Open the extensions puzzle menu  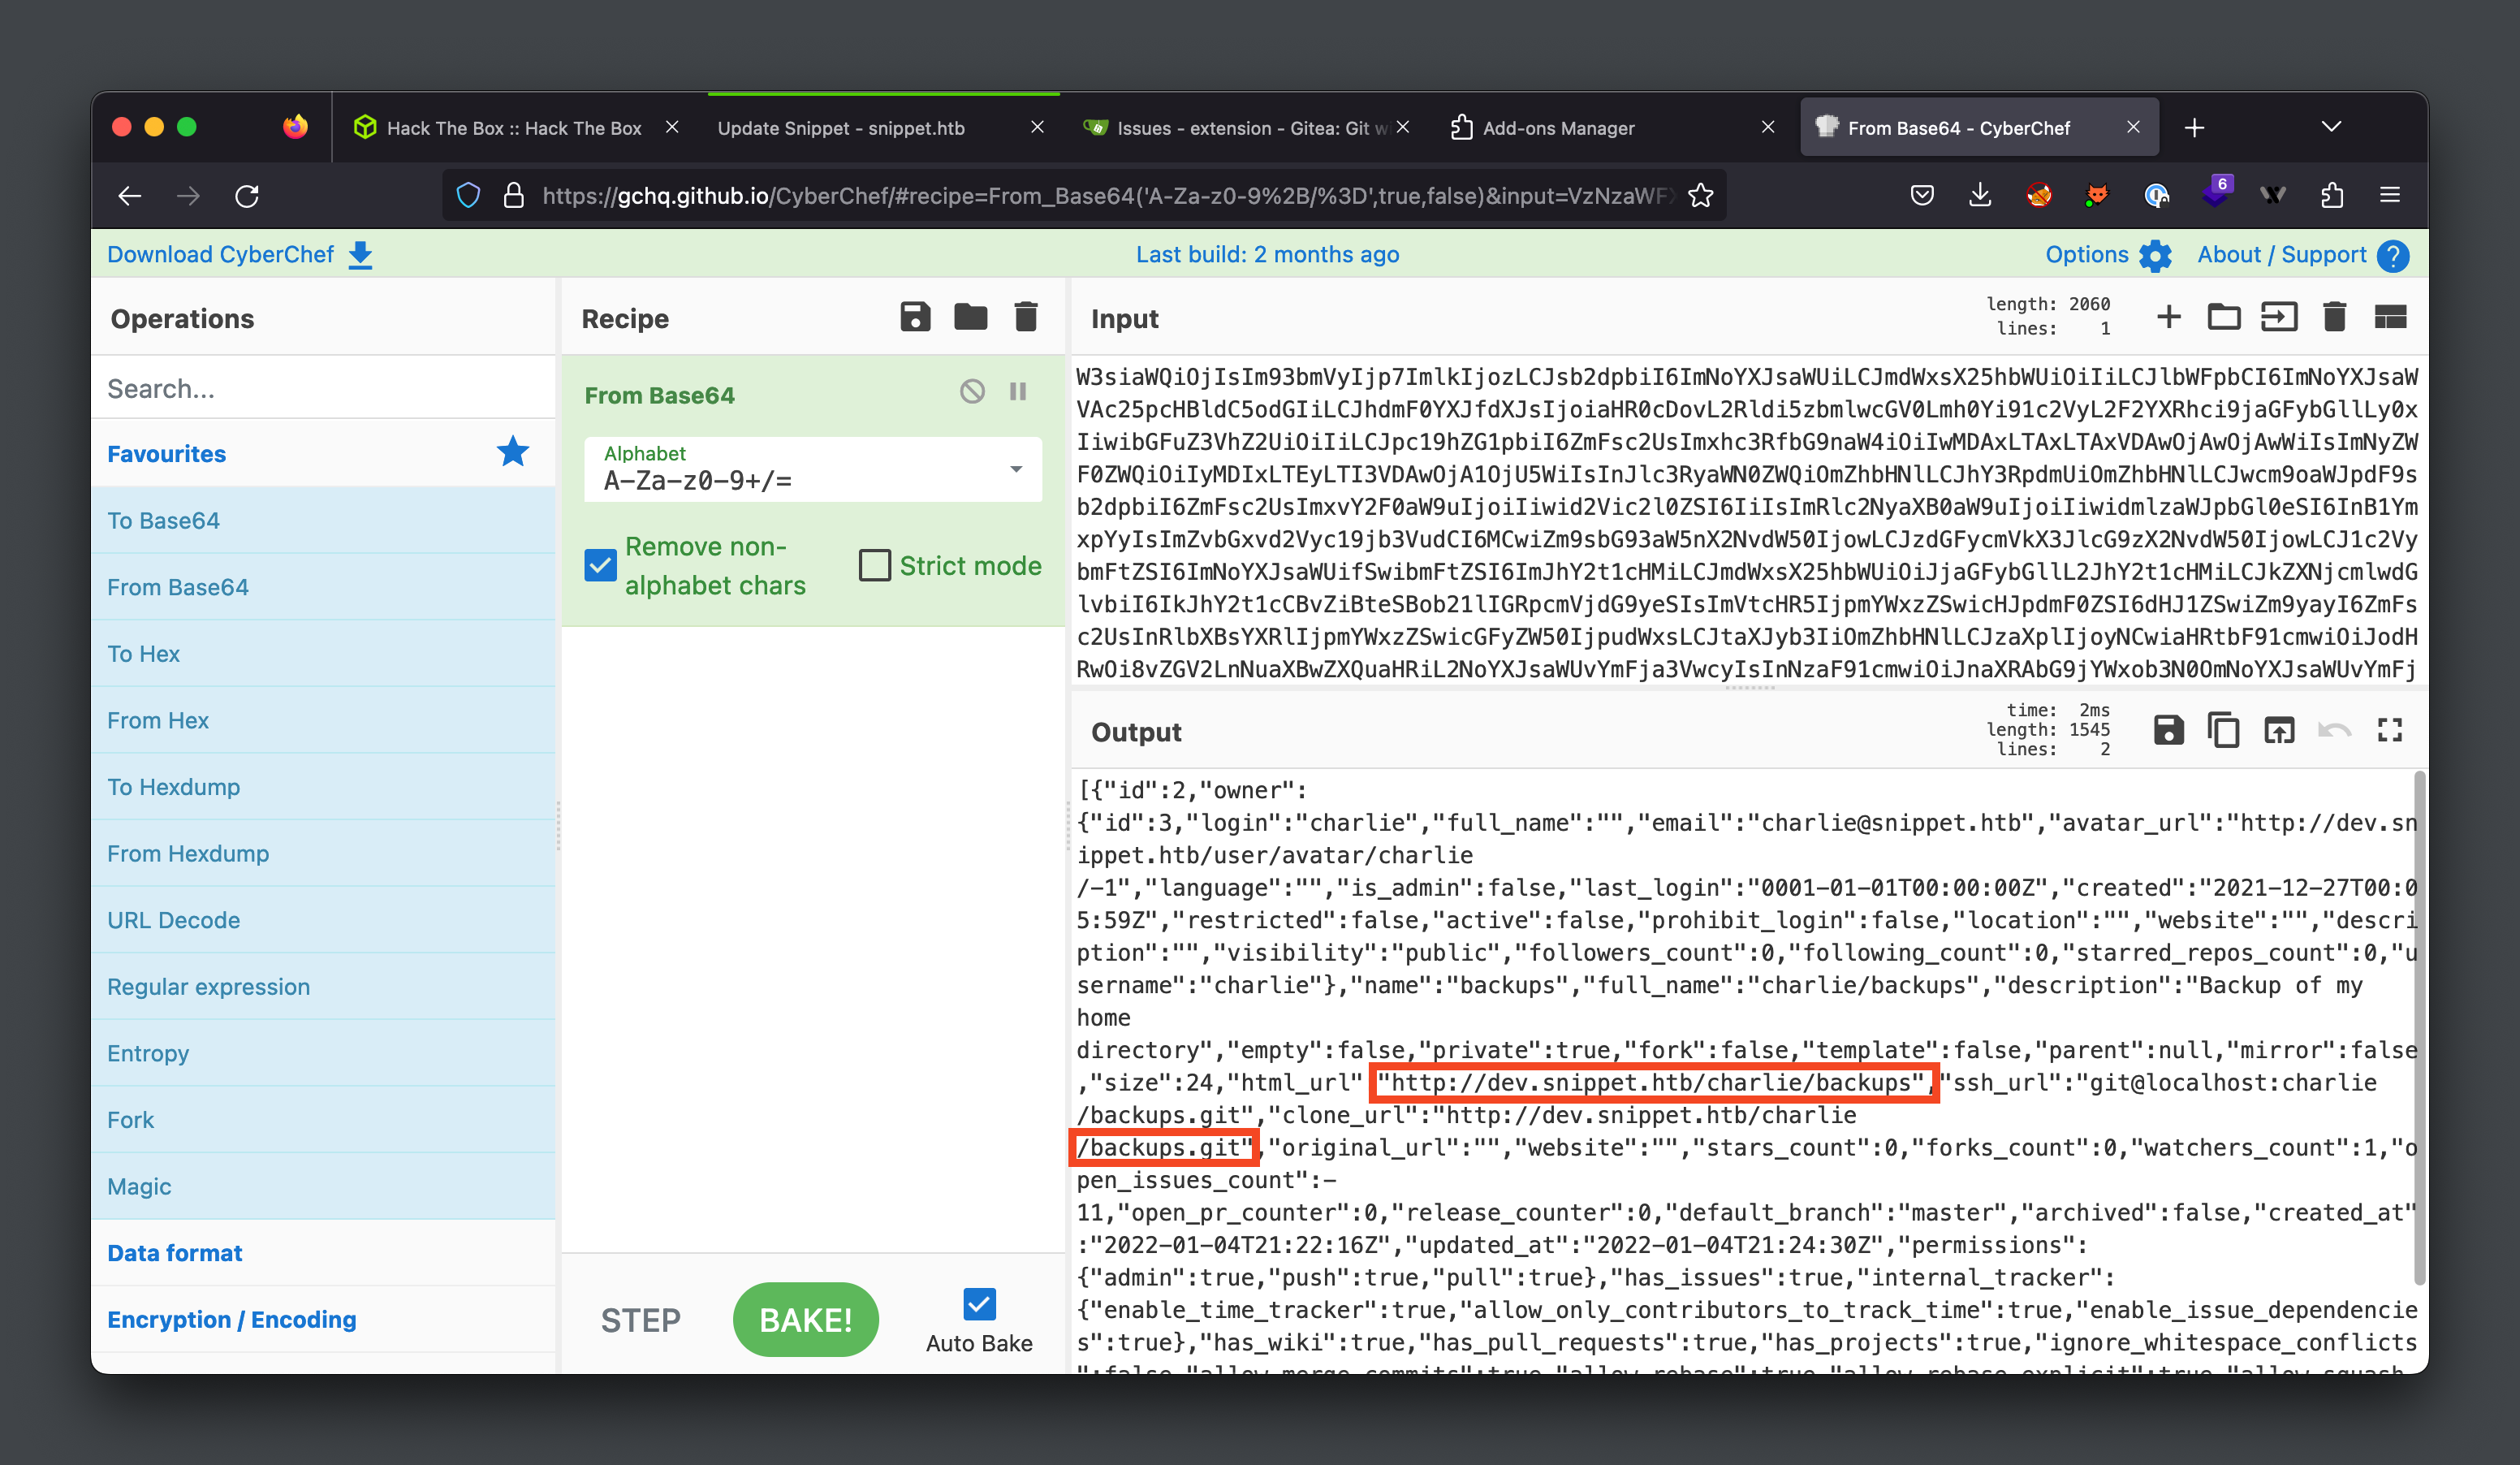tap(2331, 195)
